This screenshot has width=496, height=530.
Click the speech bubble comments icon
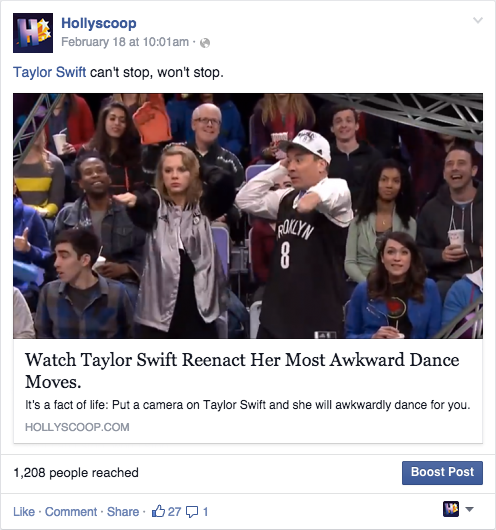click(192, 512)
